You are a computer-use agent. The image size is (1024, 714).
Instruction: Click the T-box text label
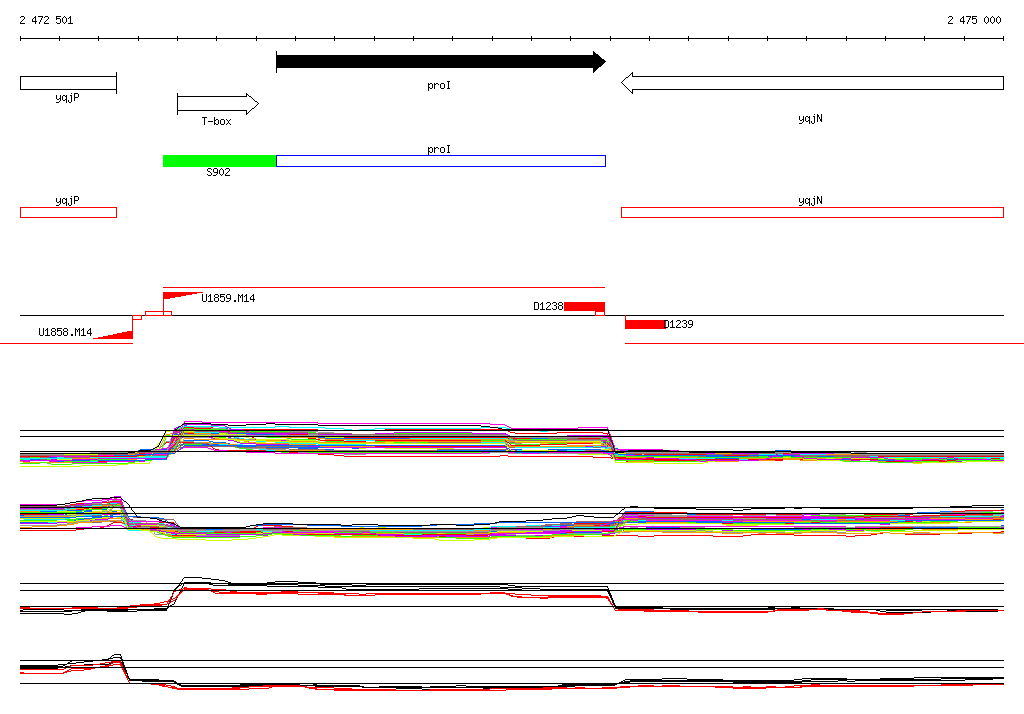pyautogui.click(x=216, y=121)
